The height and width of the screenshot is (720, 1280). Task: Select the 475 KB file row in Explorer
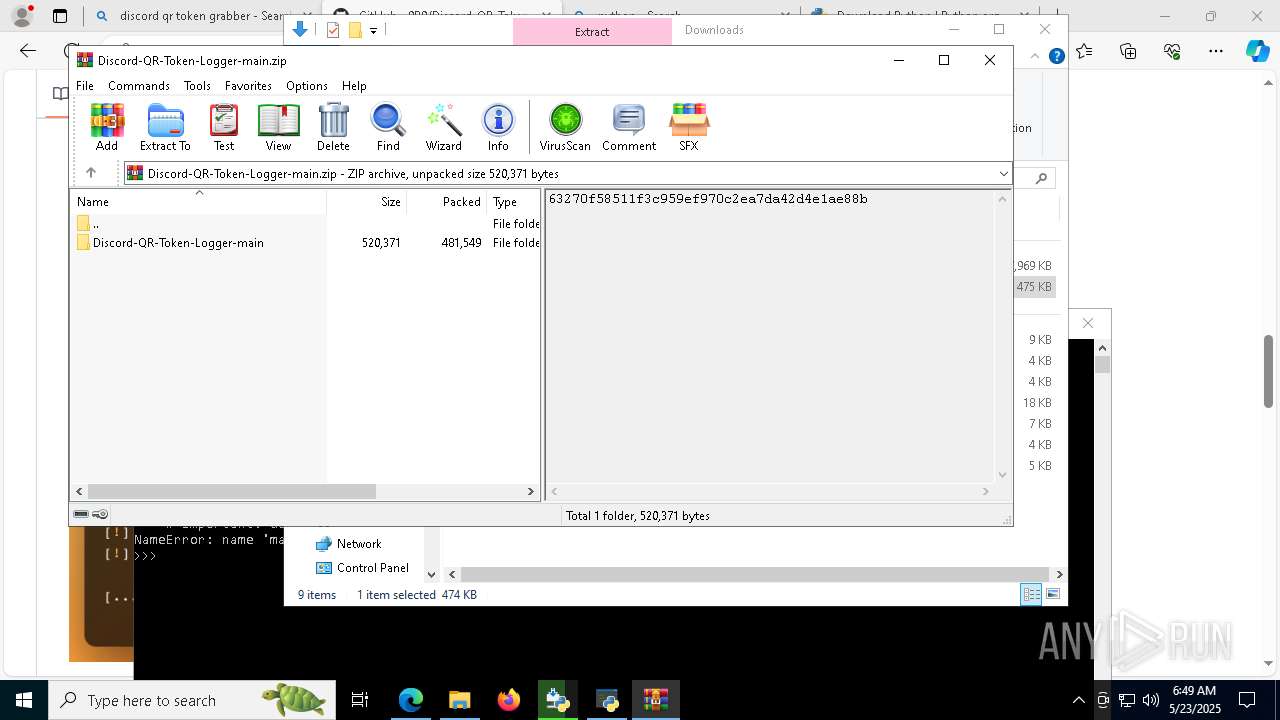[x=1034, y=287]
